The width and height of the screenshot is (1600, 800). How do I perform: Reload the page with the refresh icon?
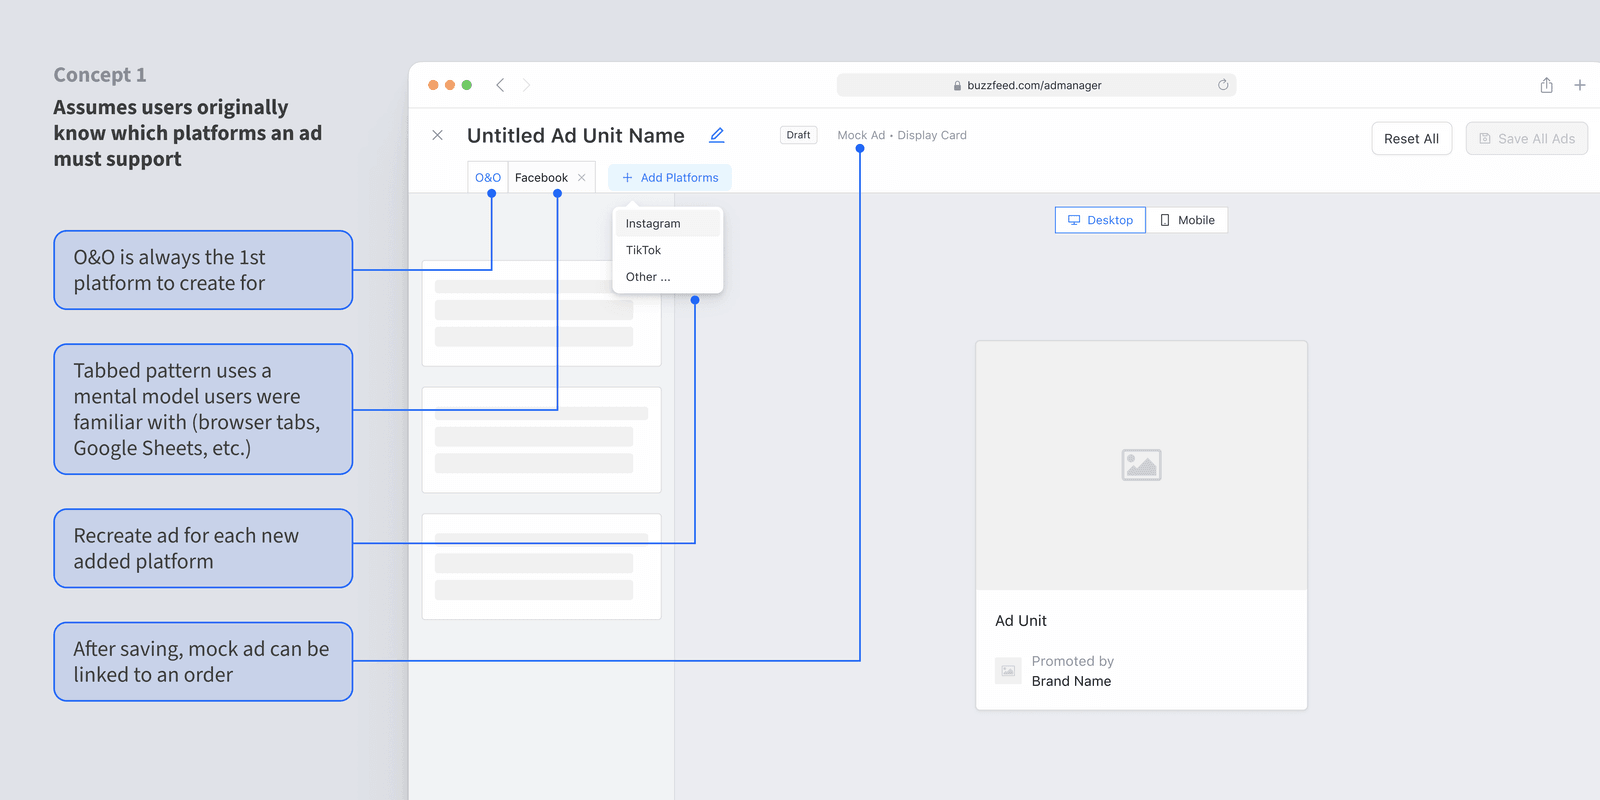(1223, 85)
